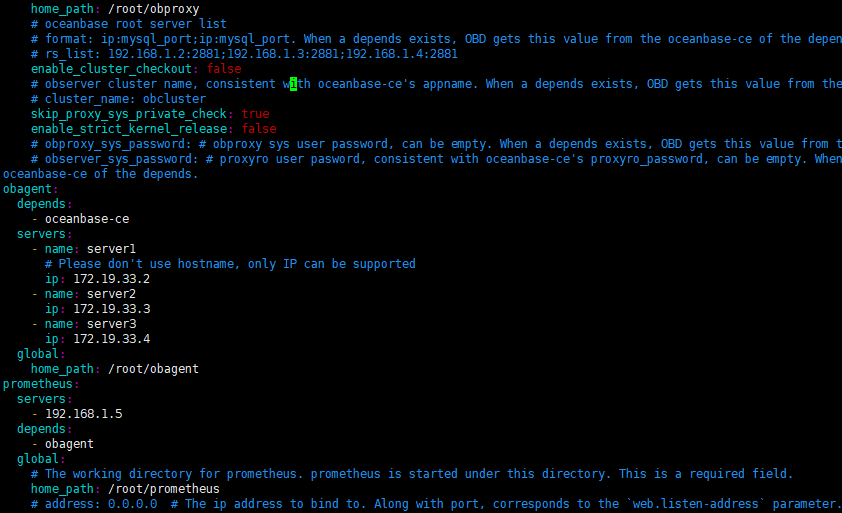The width and height of the screenshot is (842, 513).
Task: Click the /root/prometheus home path
Action: 164,489
